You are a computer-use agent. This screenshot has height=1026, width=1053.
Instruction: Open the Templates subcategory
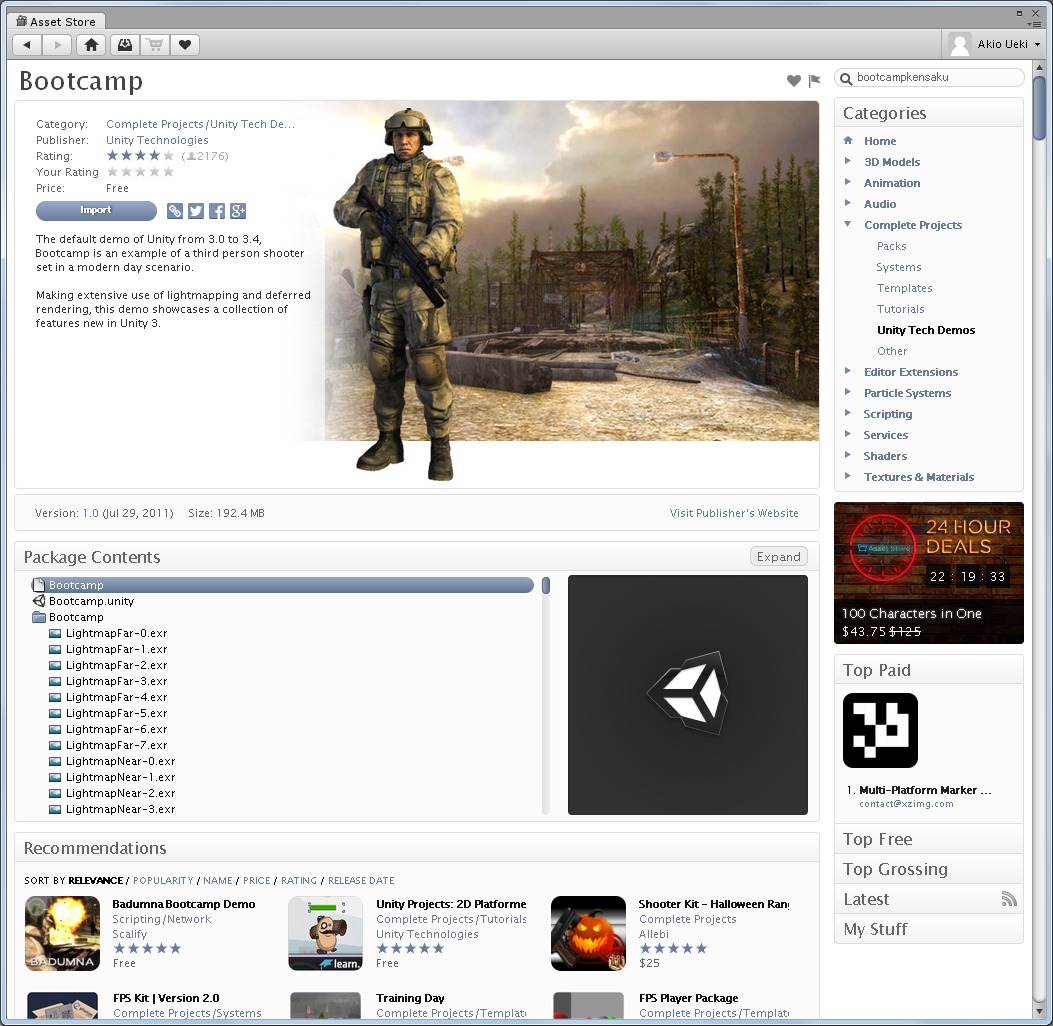click(x=905, y=288)
